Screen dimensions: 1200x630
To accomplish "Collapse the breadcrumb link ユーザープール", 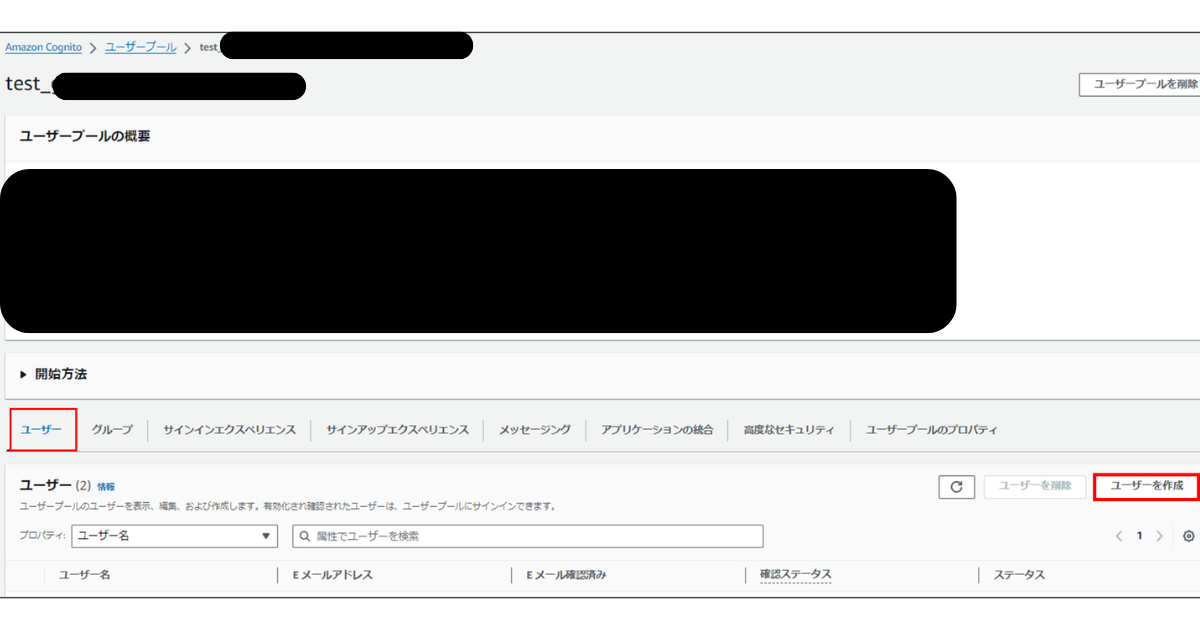I will 140,46.
